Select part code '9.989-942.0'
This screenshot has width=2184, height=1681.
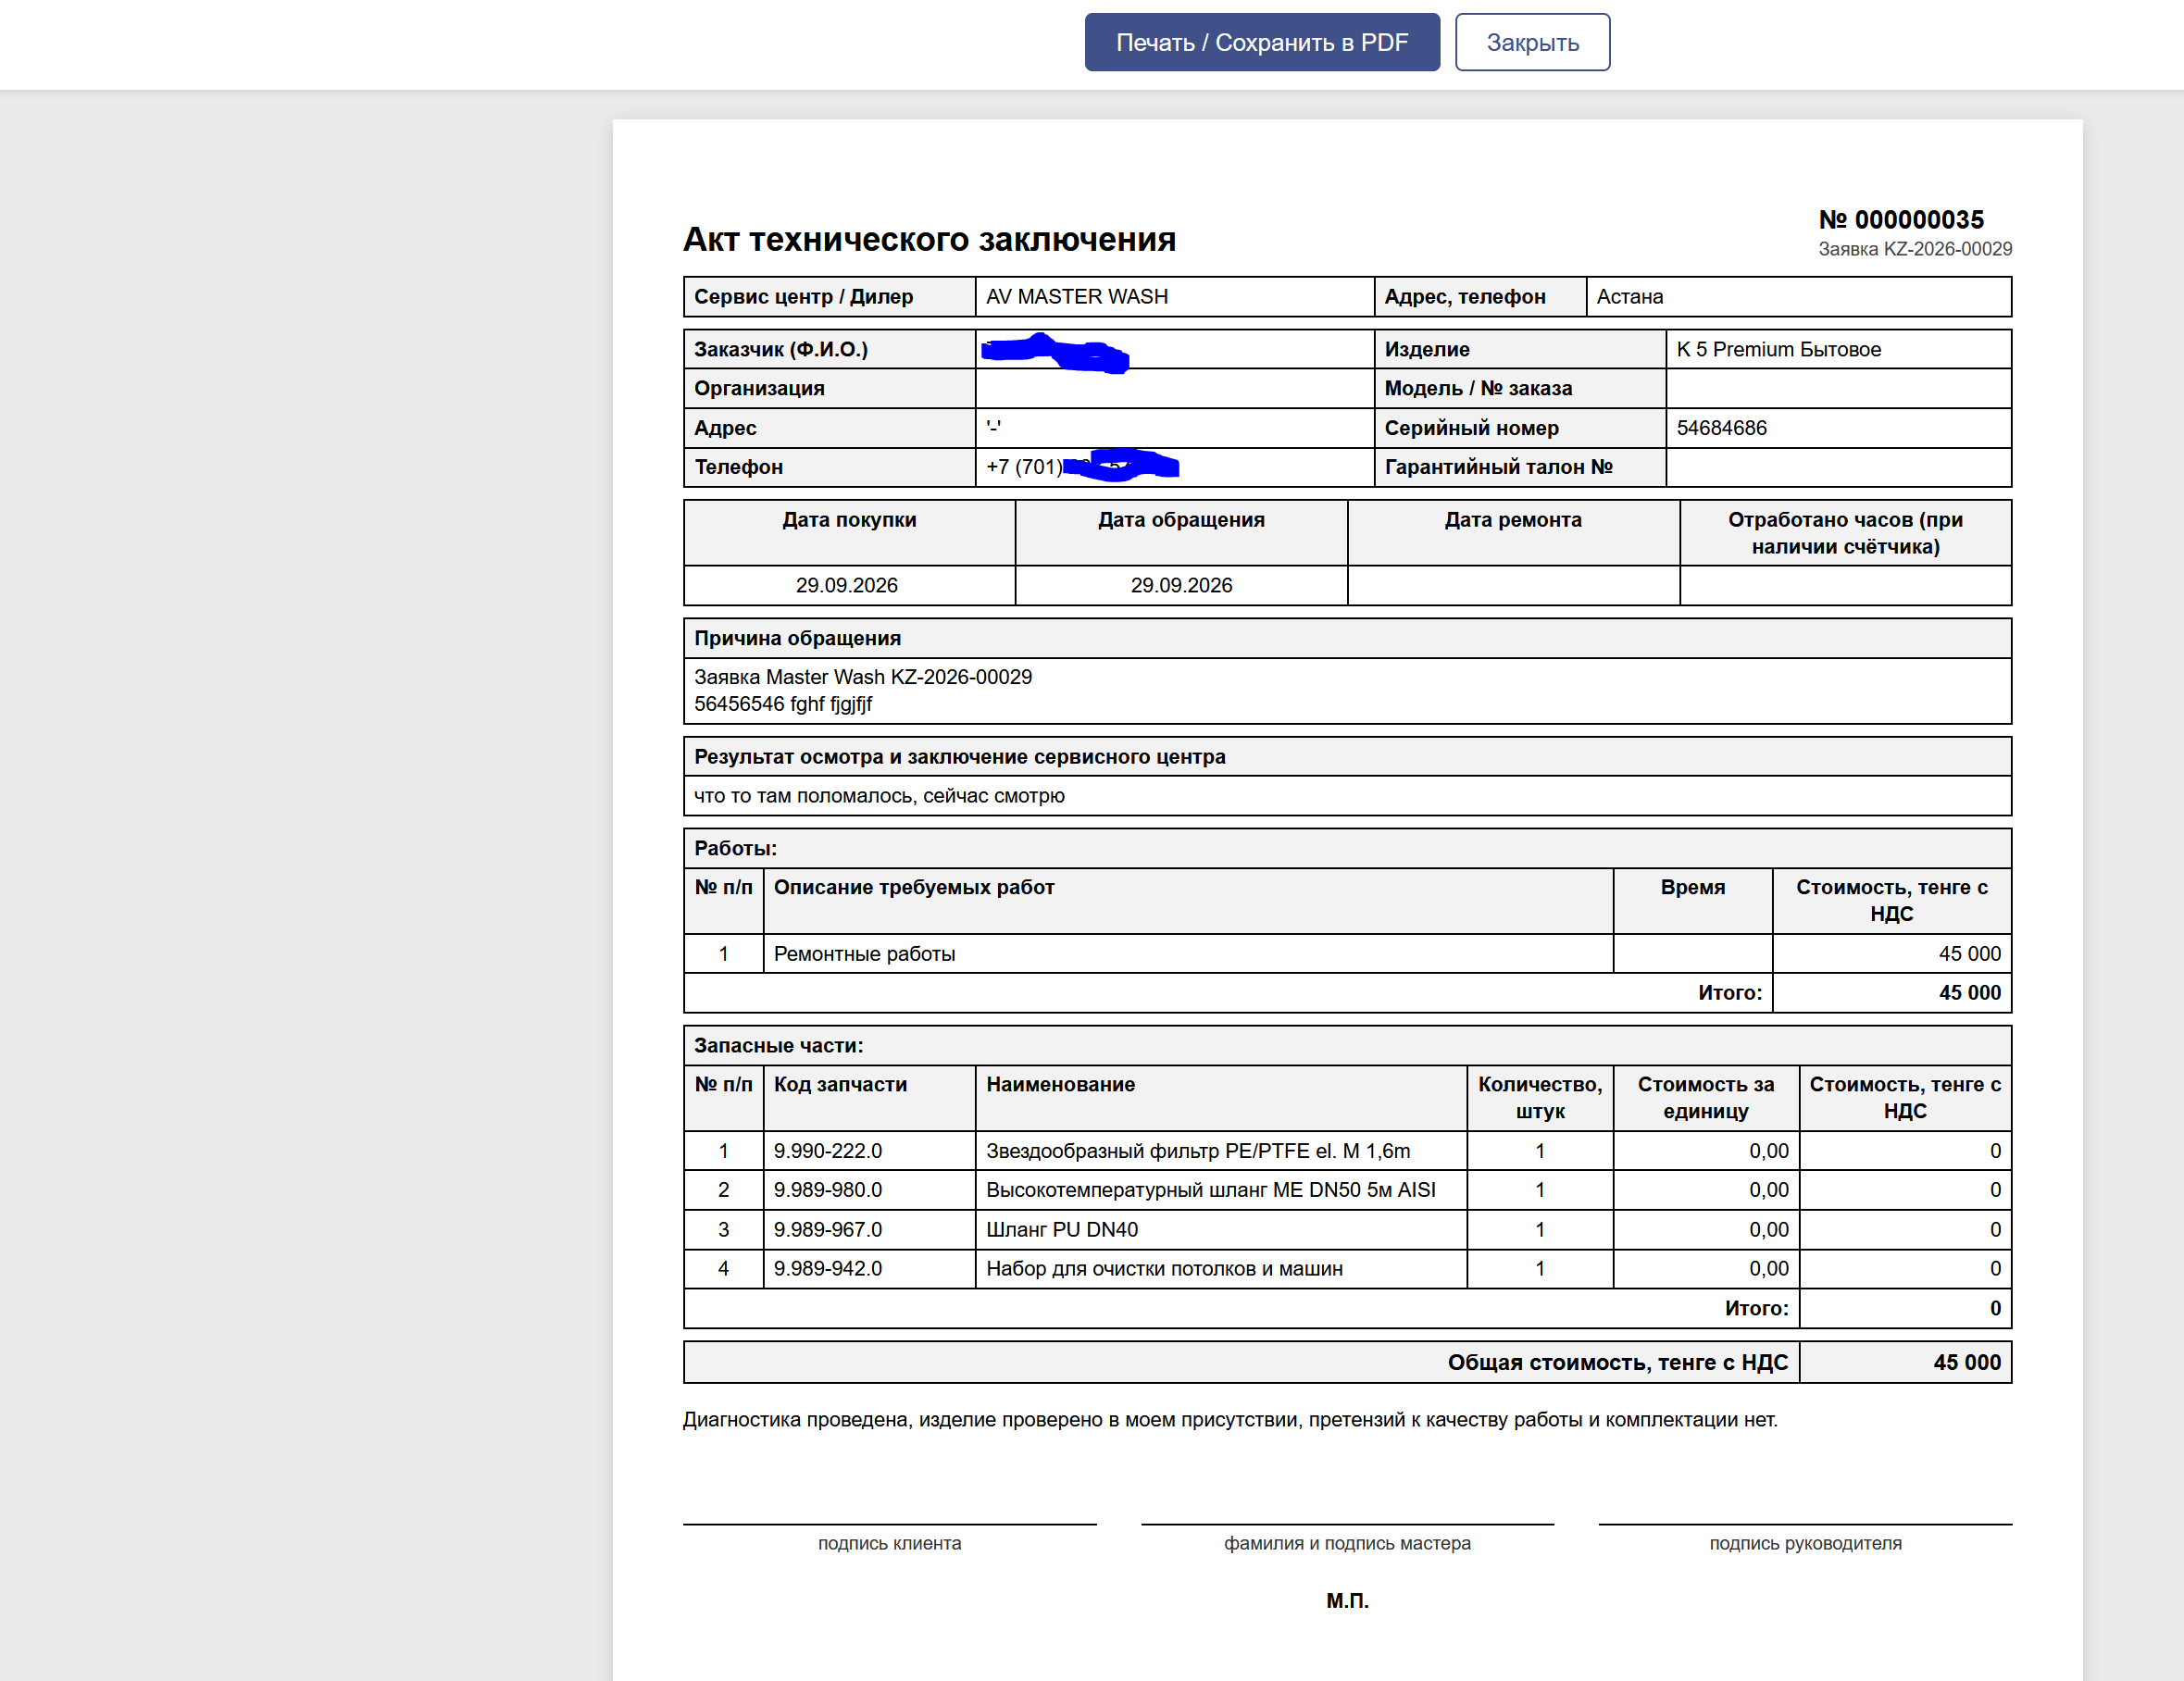point(828,1268)
